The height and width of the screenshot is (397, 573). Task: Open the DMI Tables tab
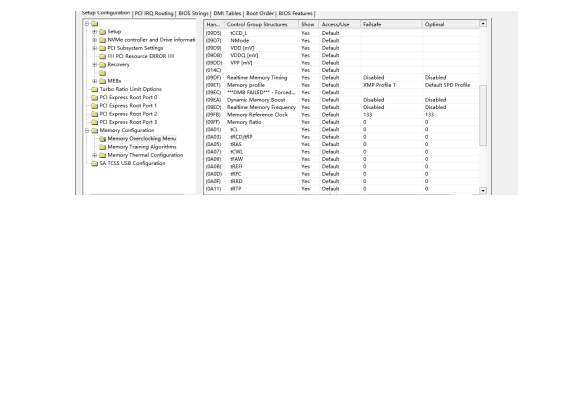coord(227,14)
